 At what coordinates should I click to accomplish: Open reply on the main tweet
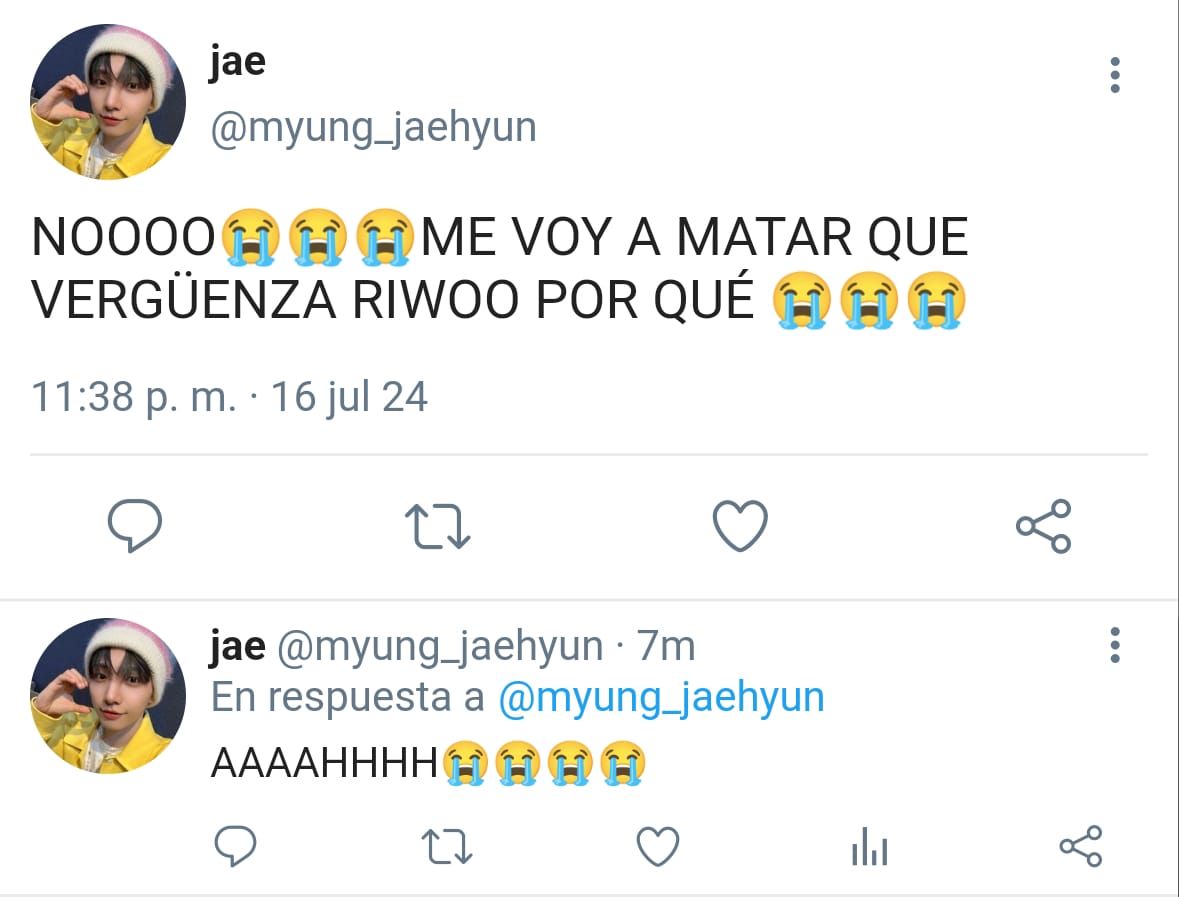(x=135, y=526)
